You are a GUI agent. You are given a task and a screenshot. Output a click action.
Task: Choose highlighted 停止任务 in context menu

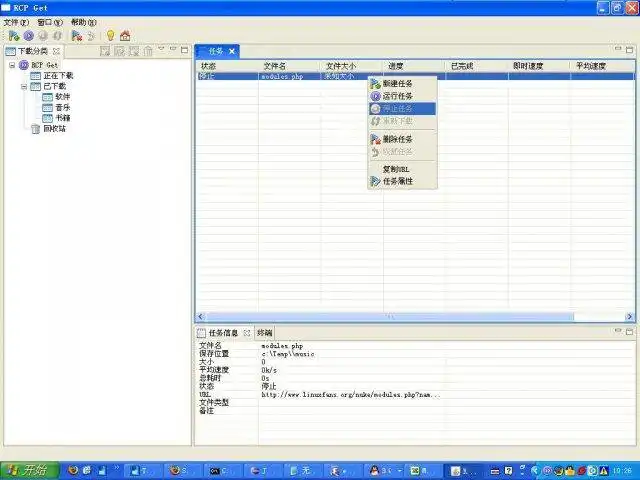(403, 109)
